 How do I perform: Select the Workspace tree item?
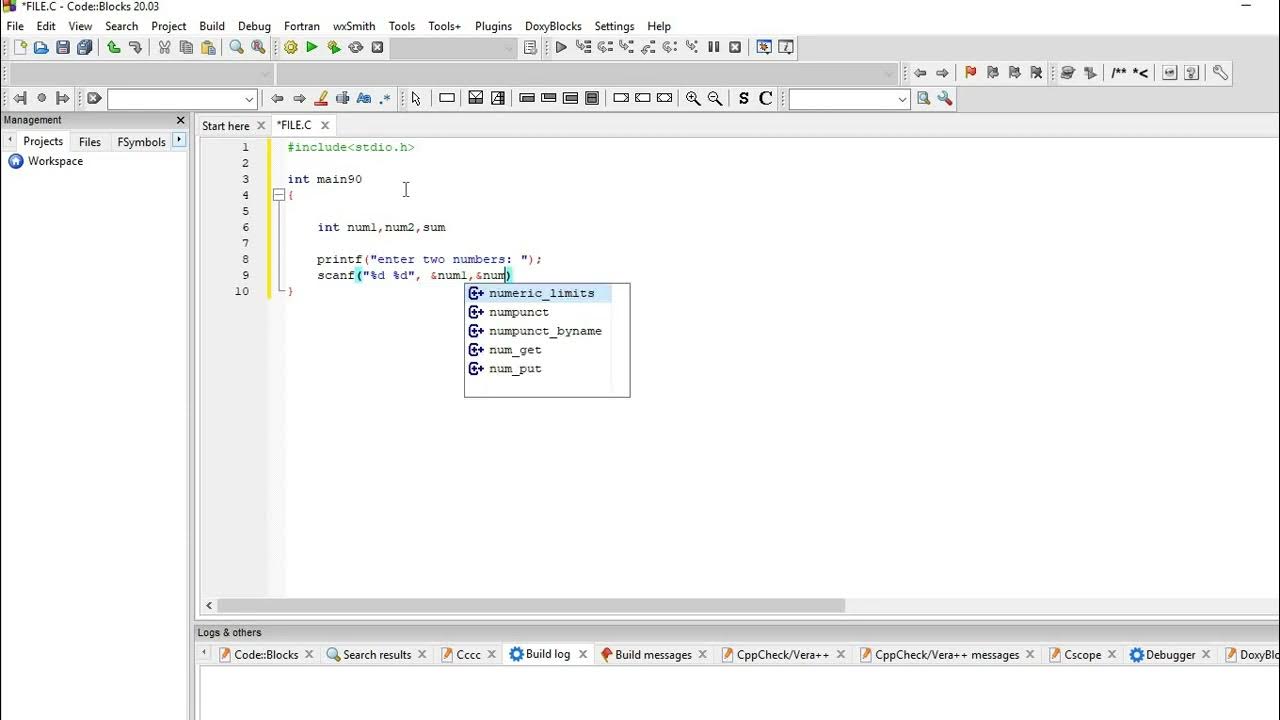55,161
